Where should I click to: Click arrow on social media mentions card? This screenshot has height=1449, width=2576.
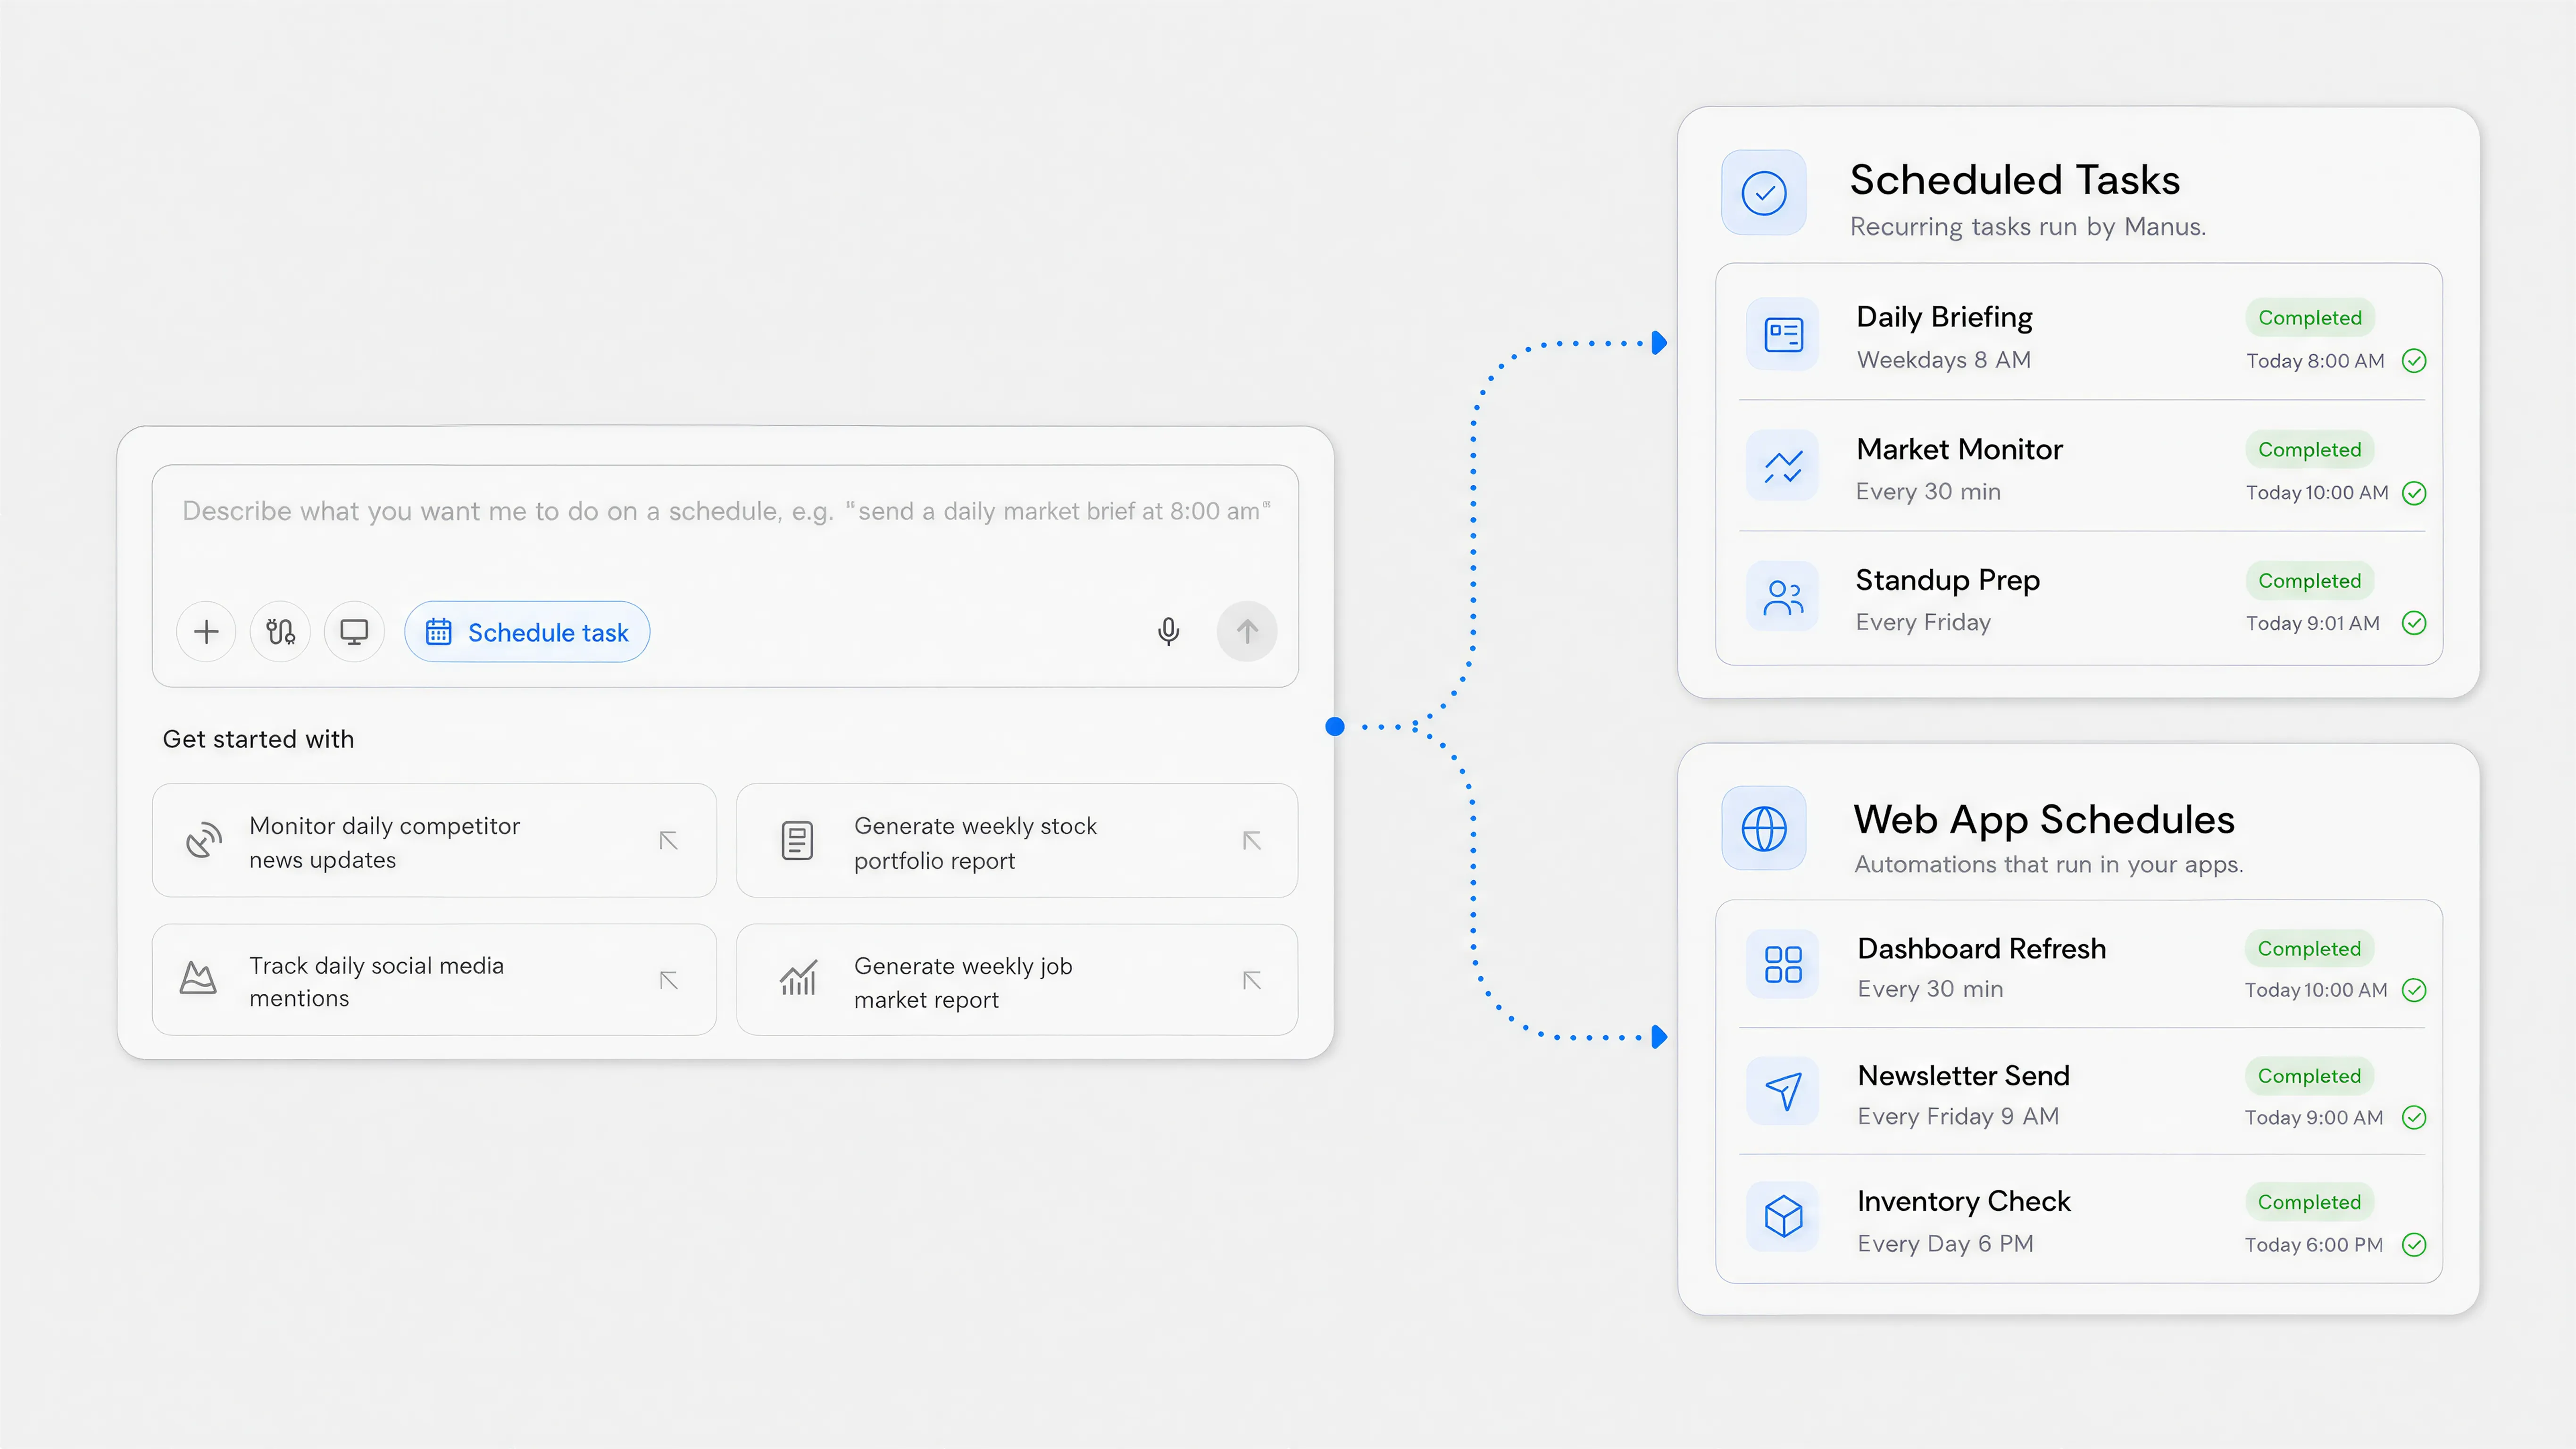(x=669, y=980)
